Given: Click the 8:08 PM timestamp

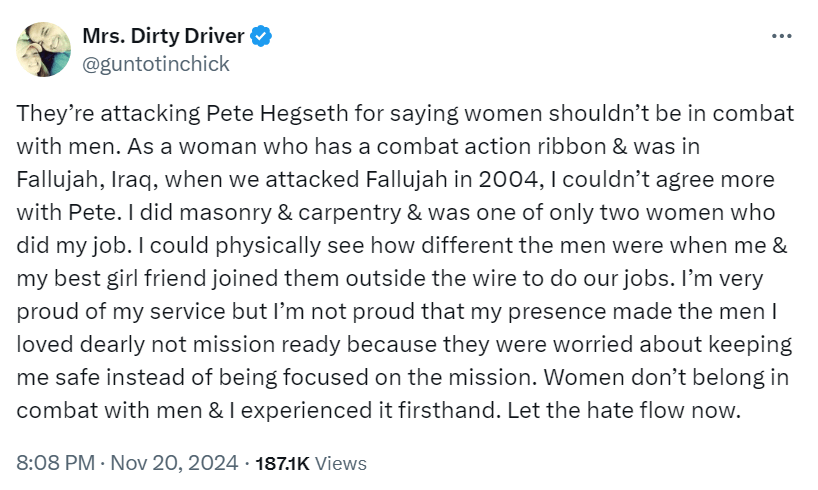Looking at the screenshot, I should 56,463.
